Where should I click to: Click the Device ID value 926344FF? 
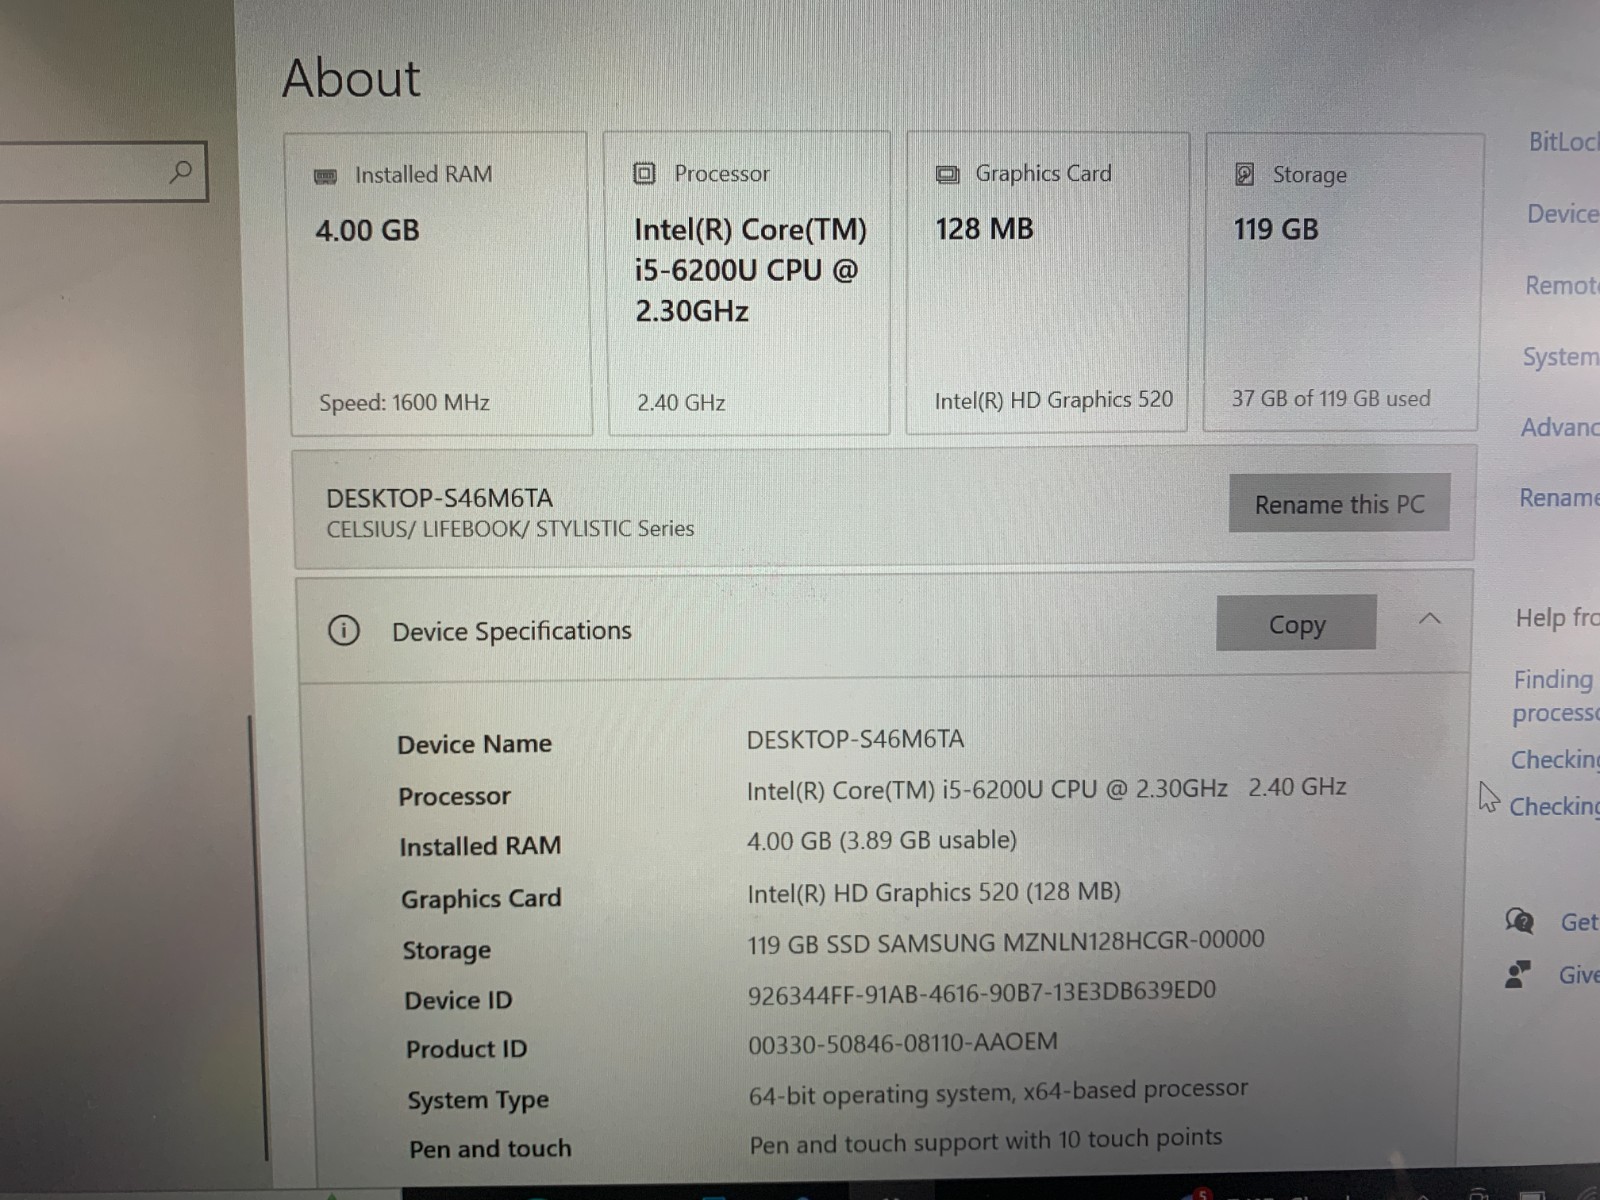click(981, 992)
